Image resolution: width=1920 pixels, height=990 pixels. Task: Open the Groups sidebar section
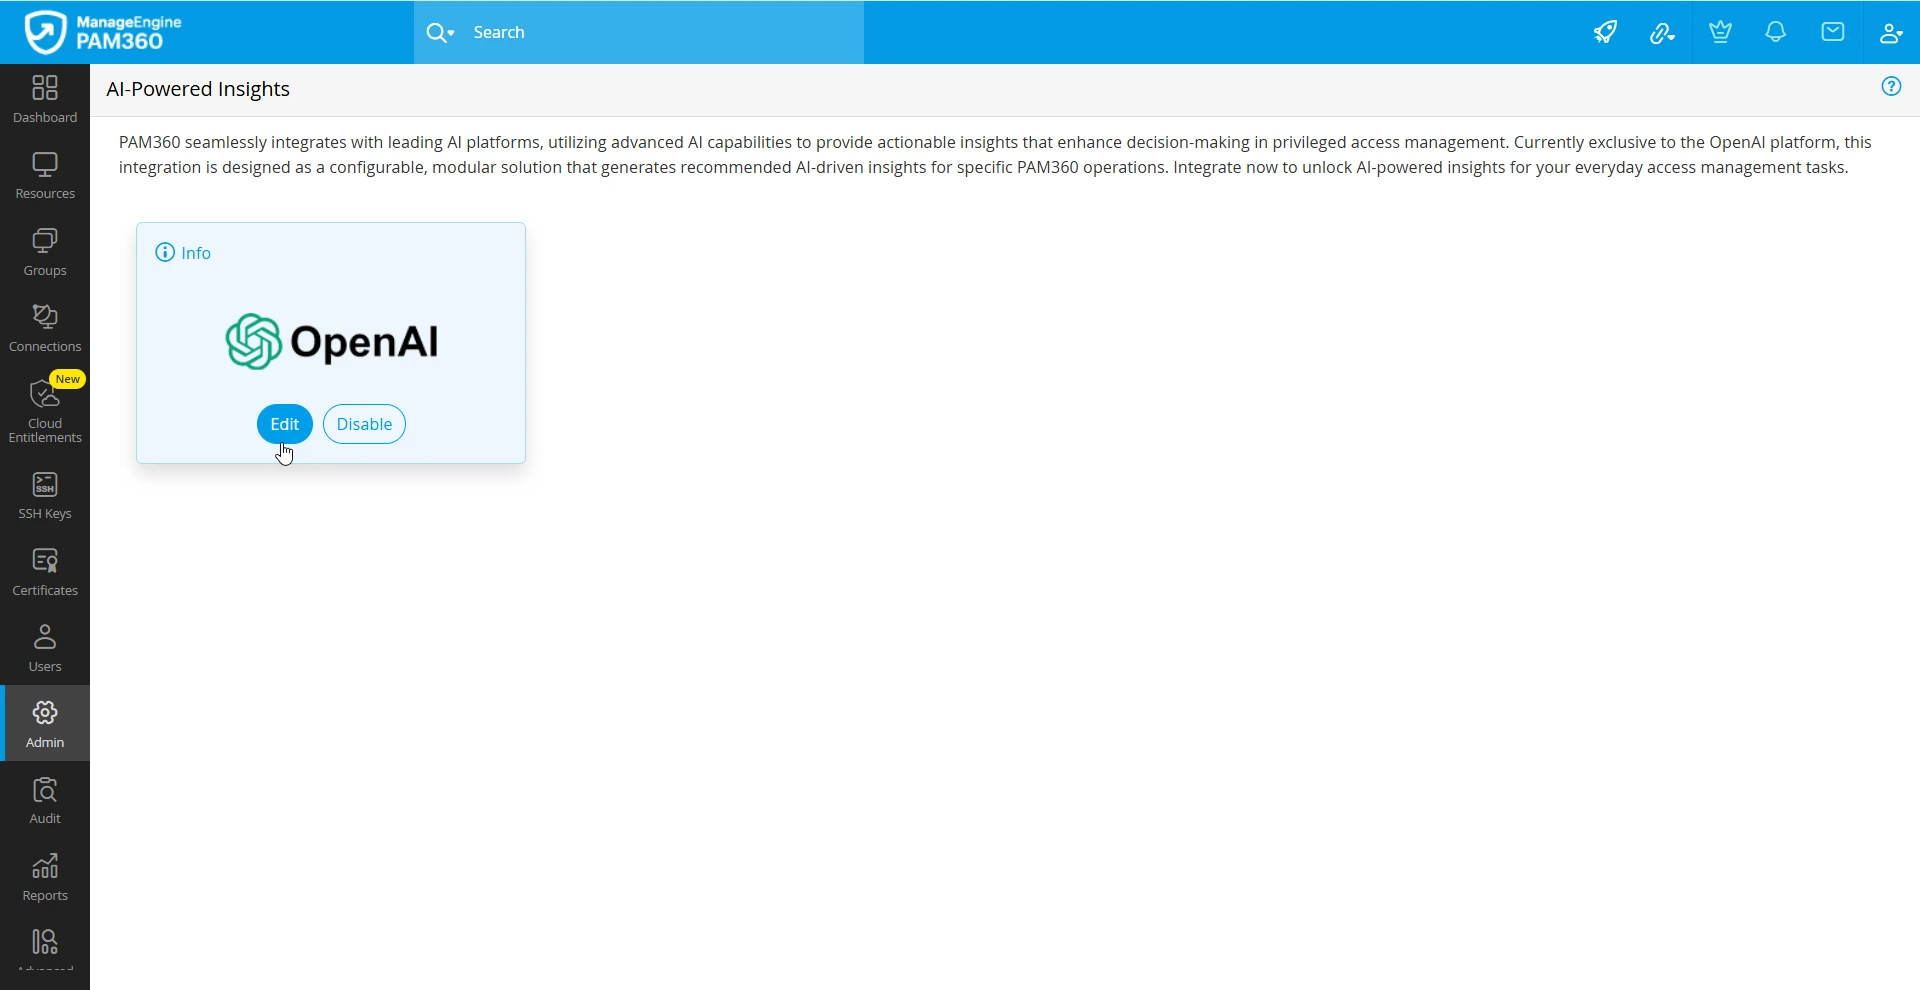[x=45, y=253]
